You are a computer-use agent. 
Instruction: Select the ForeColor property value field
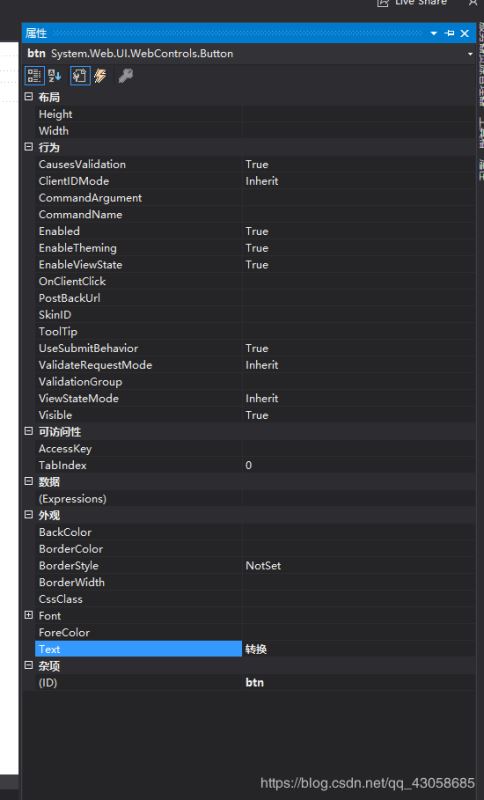pyautogui.click(x=359, y=633)
